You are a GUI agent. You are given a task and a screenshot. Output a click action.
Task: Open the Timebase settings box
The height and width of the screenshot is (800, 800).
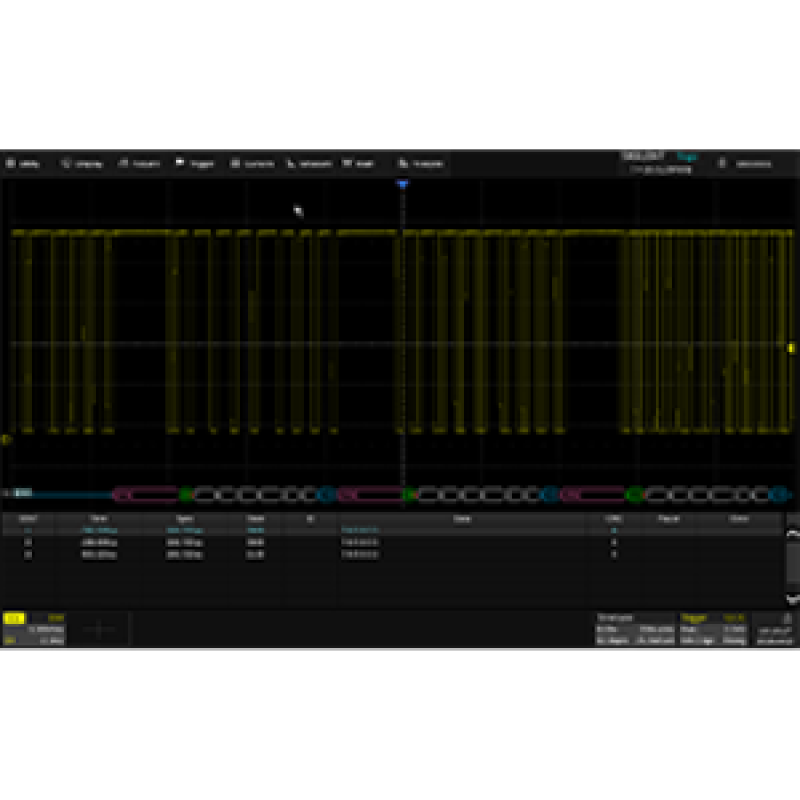[634, 630]
